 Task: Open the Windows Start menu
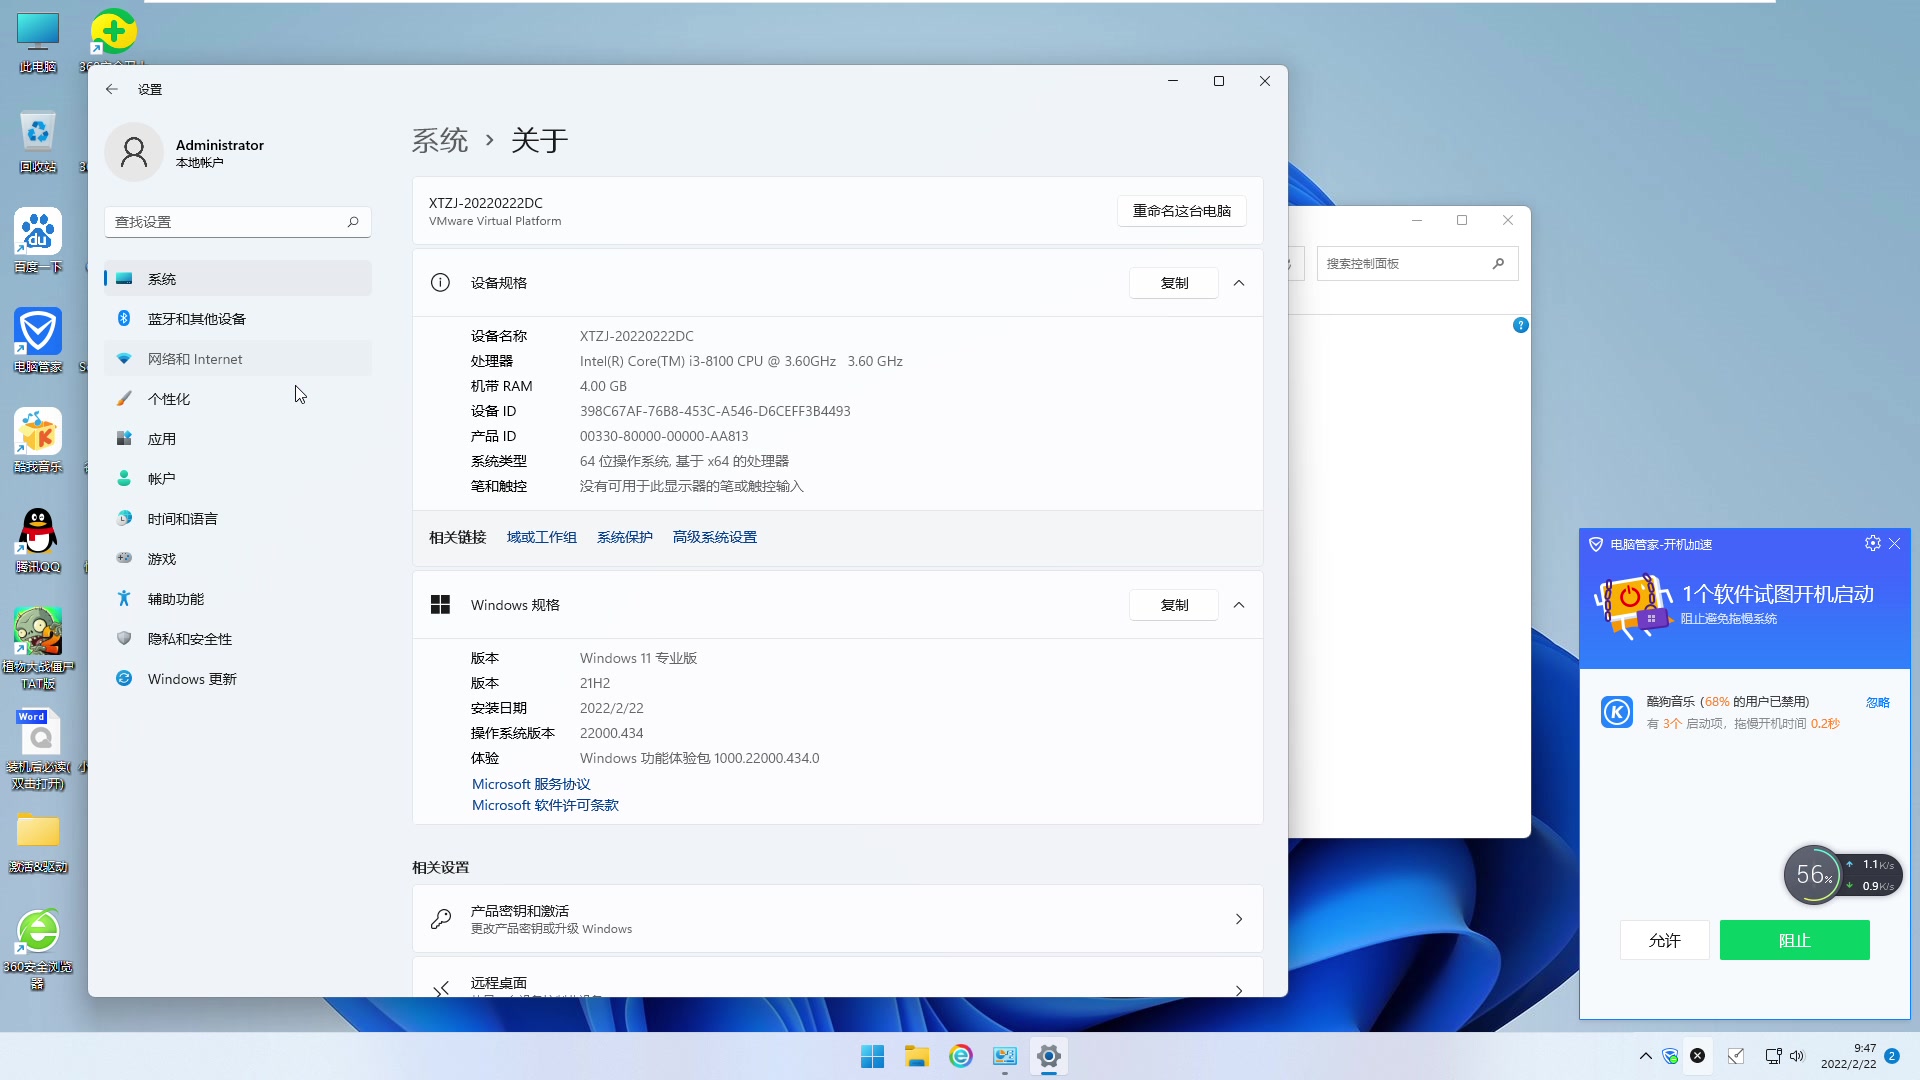(872, 1056)
